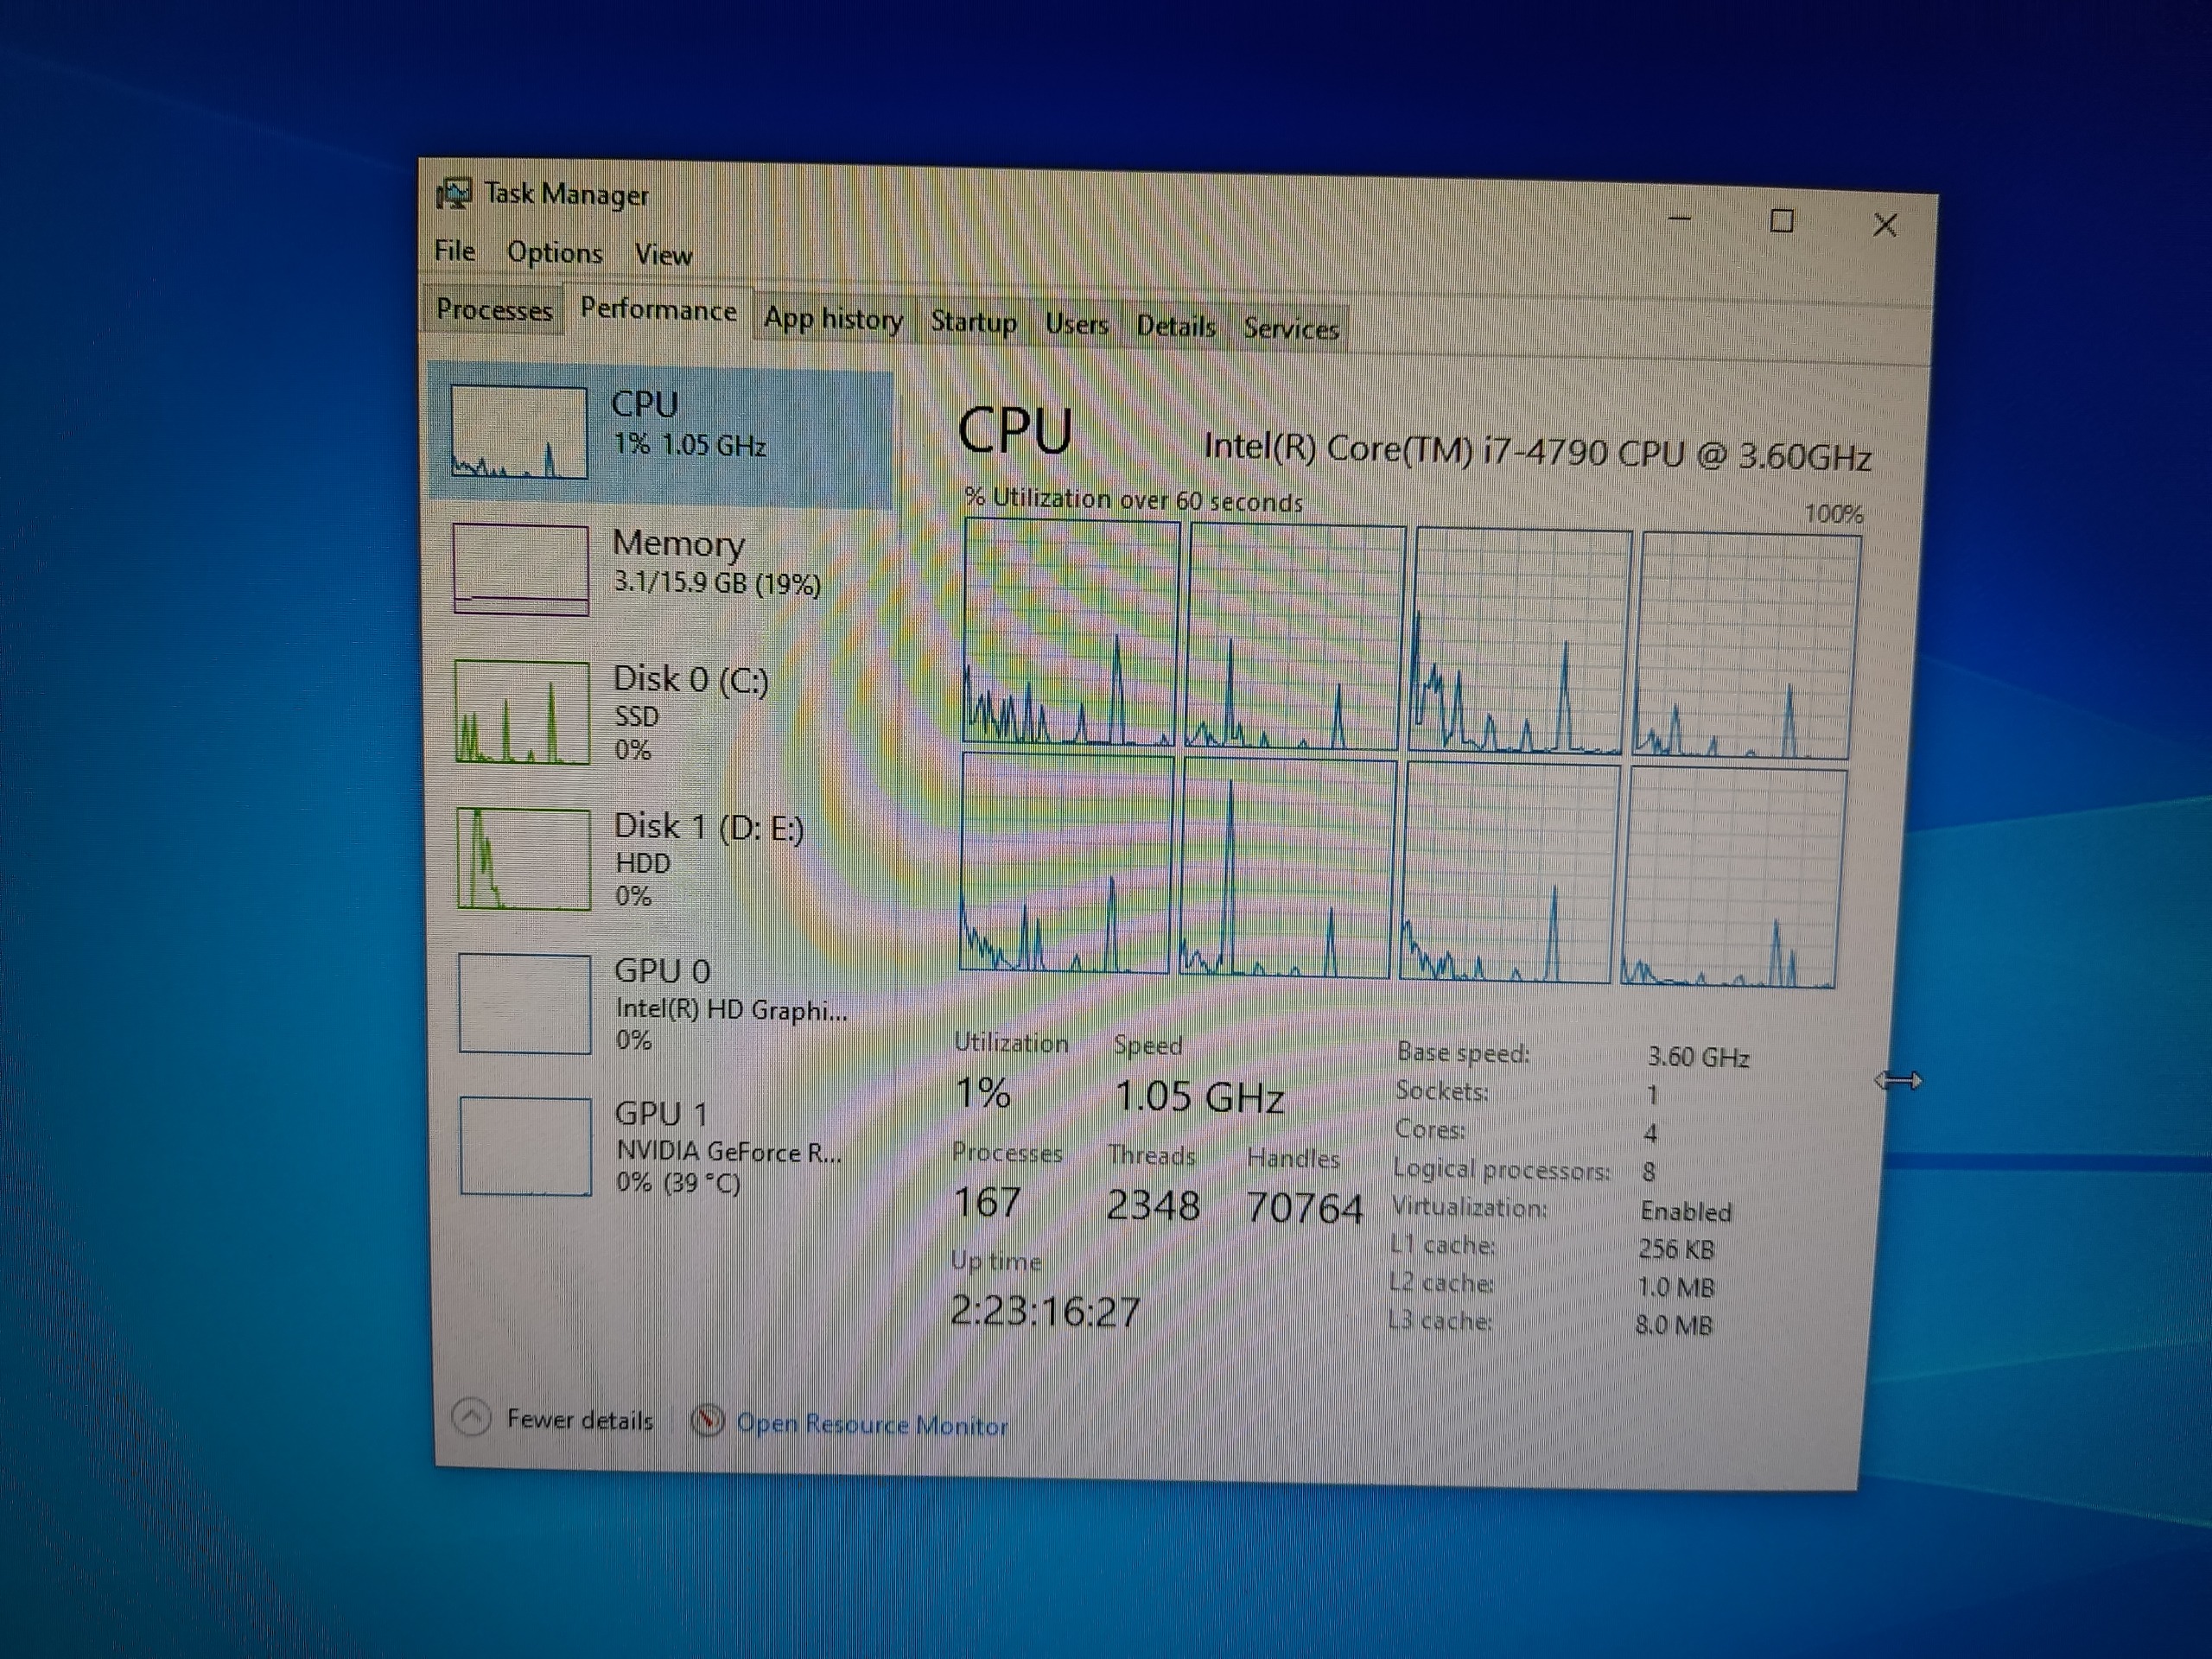Click the Logical processors value 8
Screen dimensions: 2212x1659
point(1648,1172)
